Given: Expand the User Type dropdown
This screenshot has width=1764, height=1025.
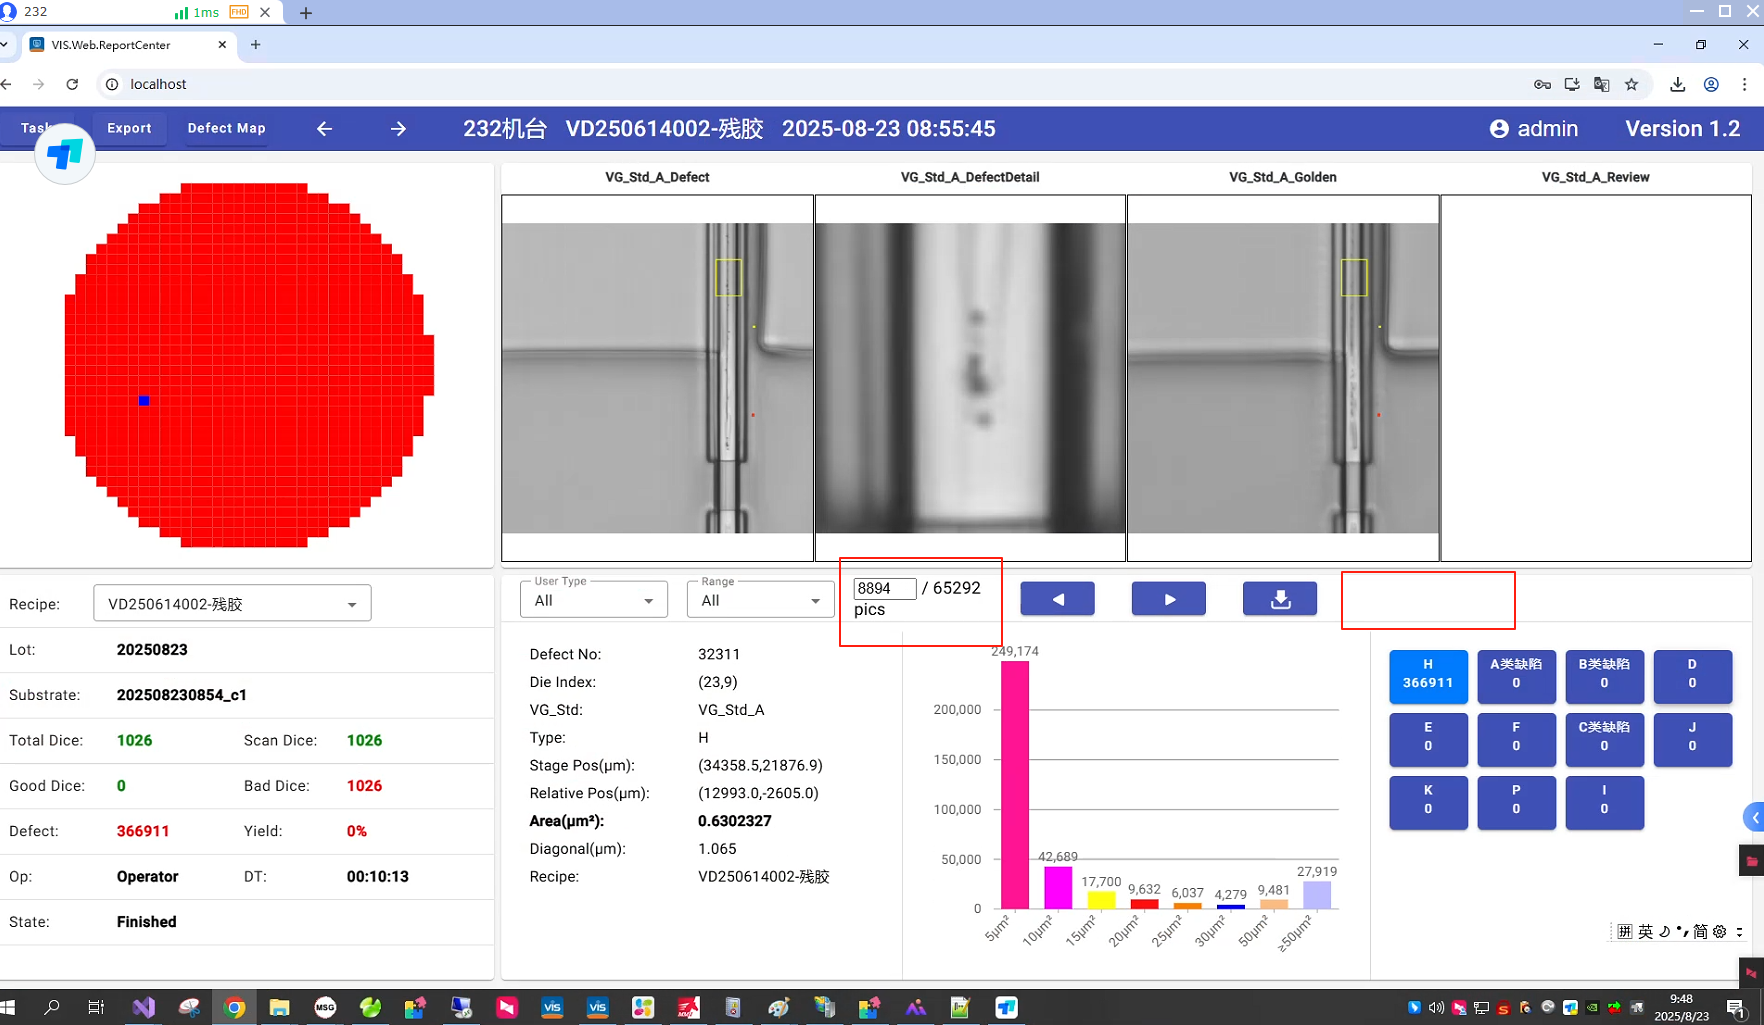Looking at the screenshot, I should 593,600.
